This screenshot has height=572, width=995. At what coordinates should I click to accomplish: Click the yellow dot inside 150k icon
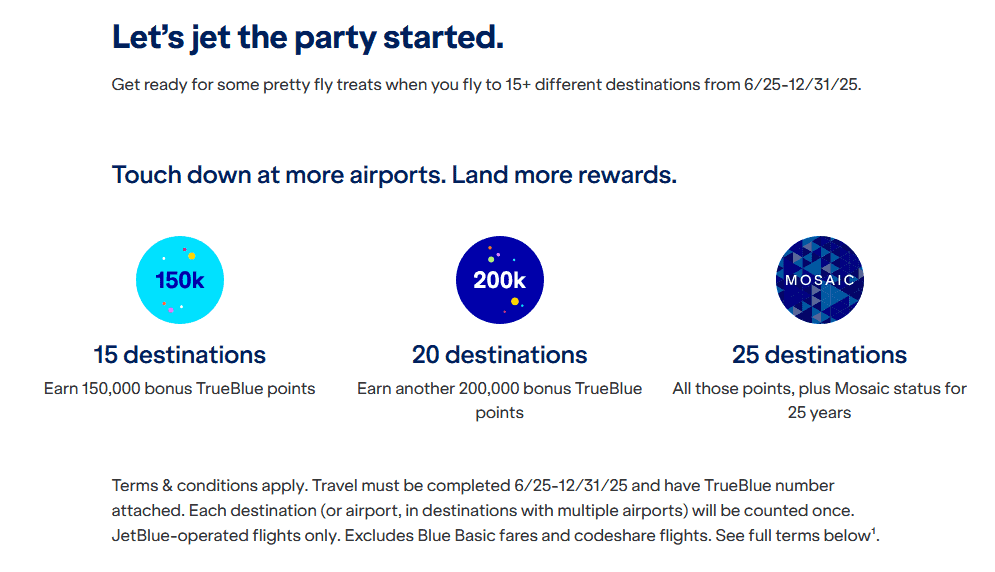(x=191, y=256)
